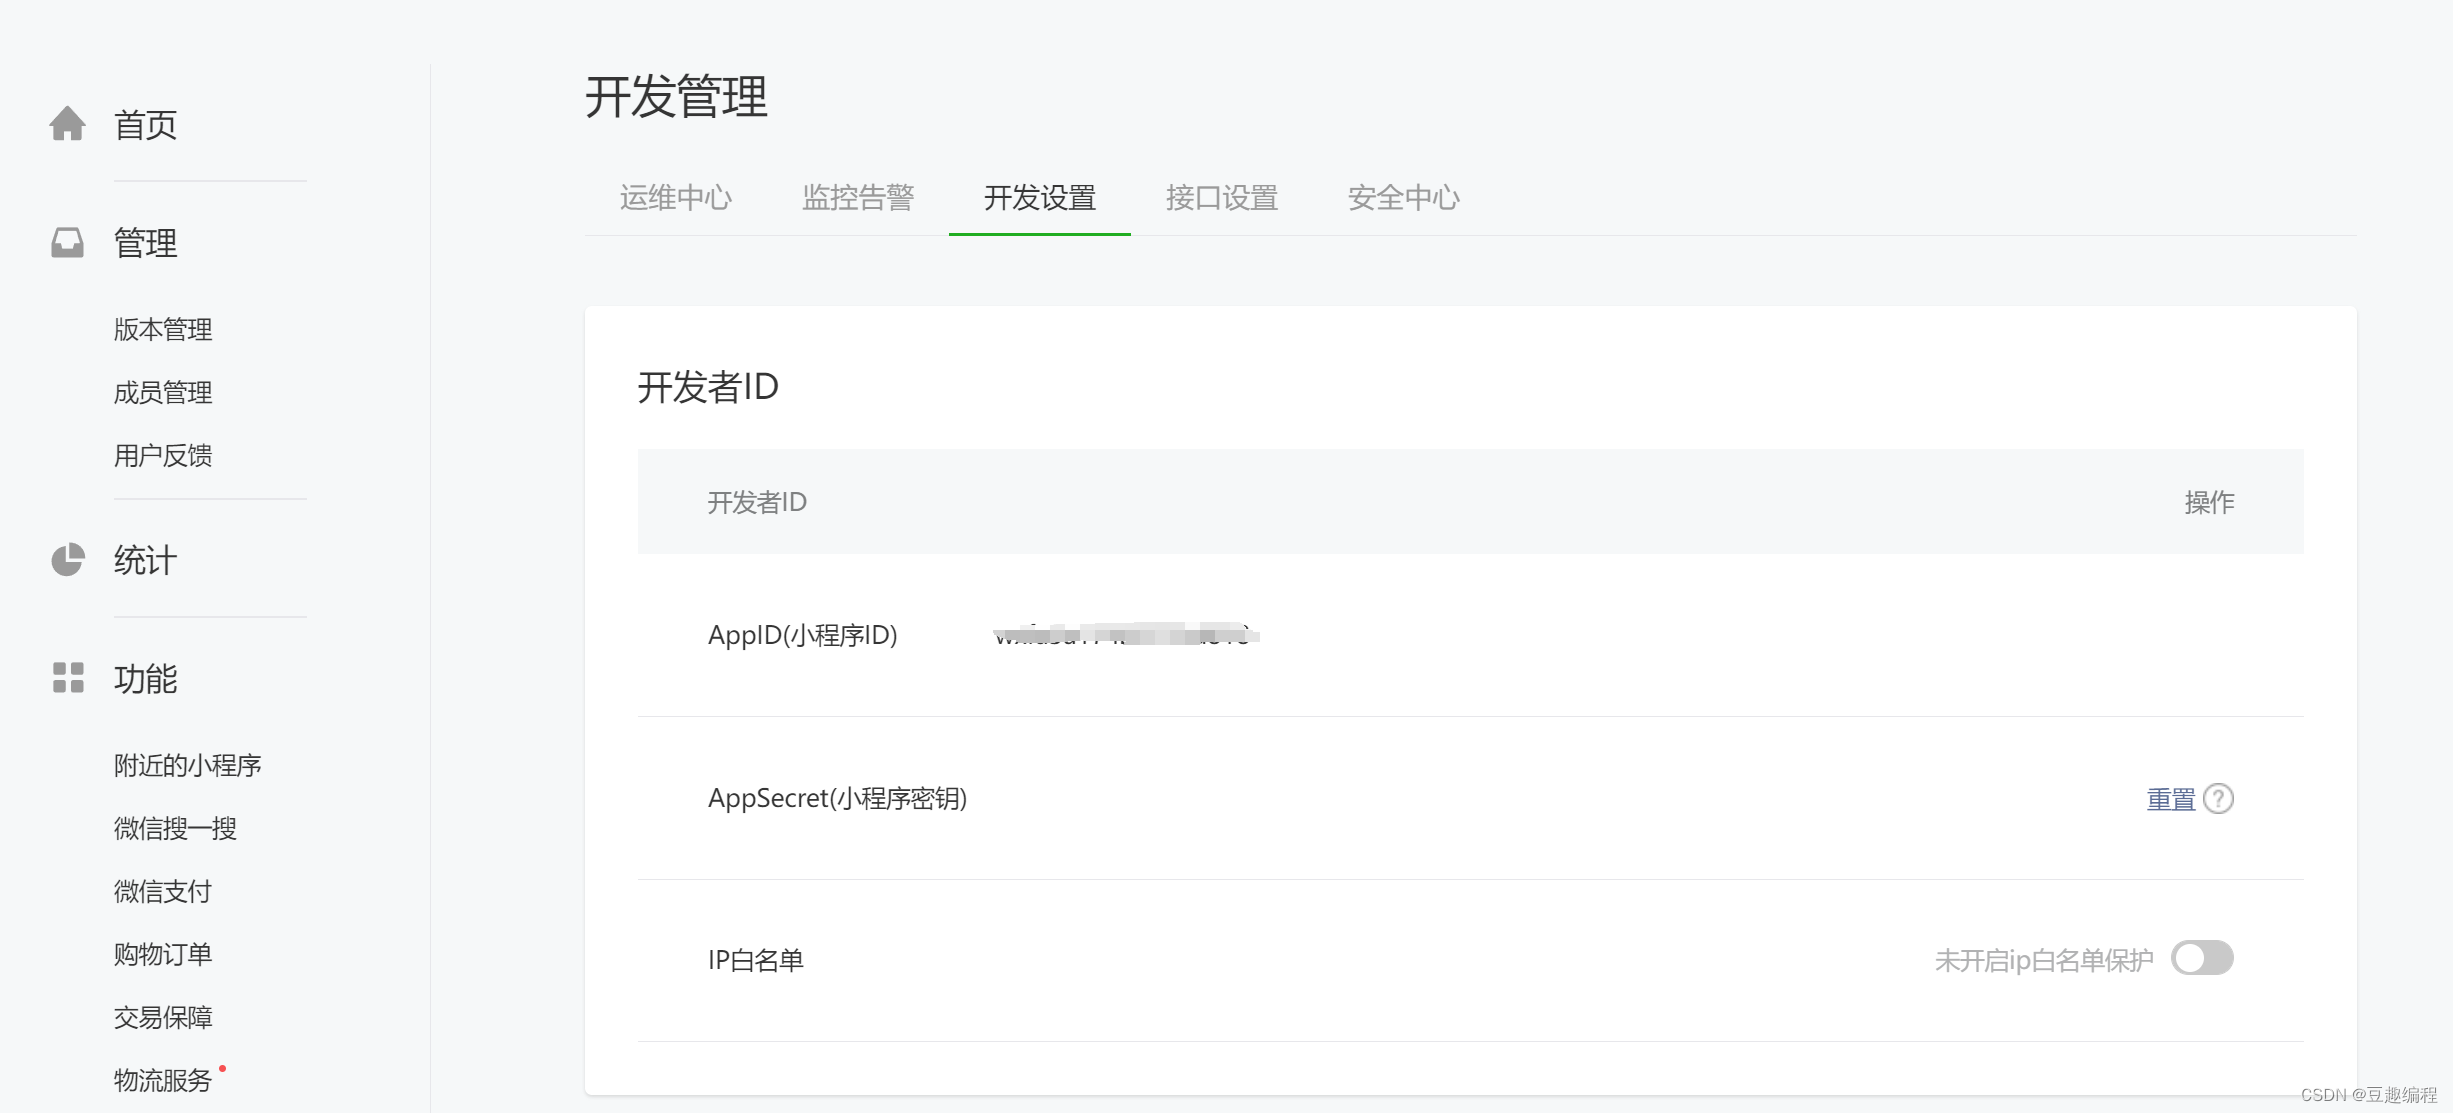Open 附近的小程序 under 功能
This screenshot has width=2453, height=1113.
pyautogui.click(x=187, y=765)
